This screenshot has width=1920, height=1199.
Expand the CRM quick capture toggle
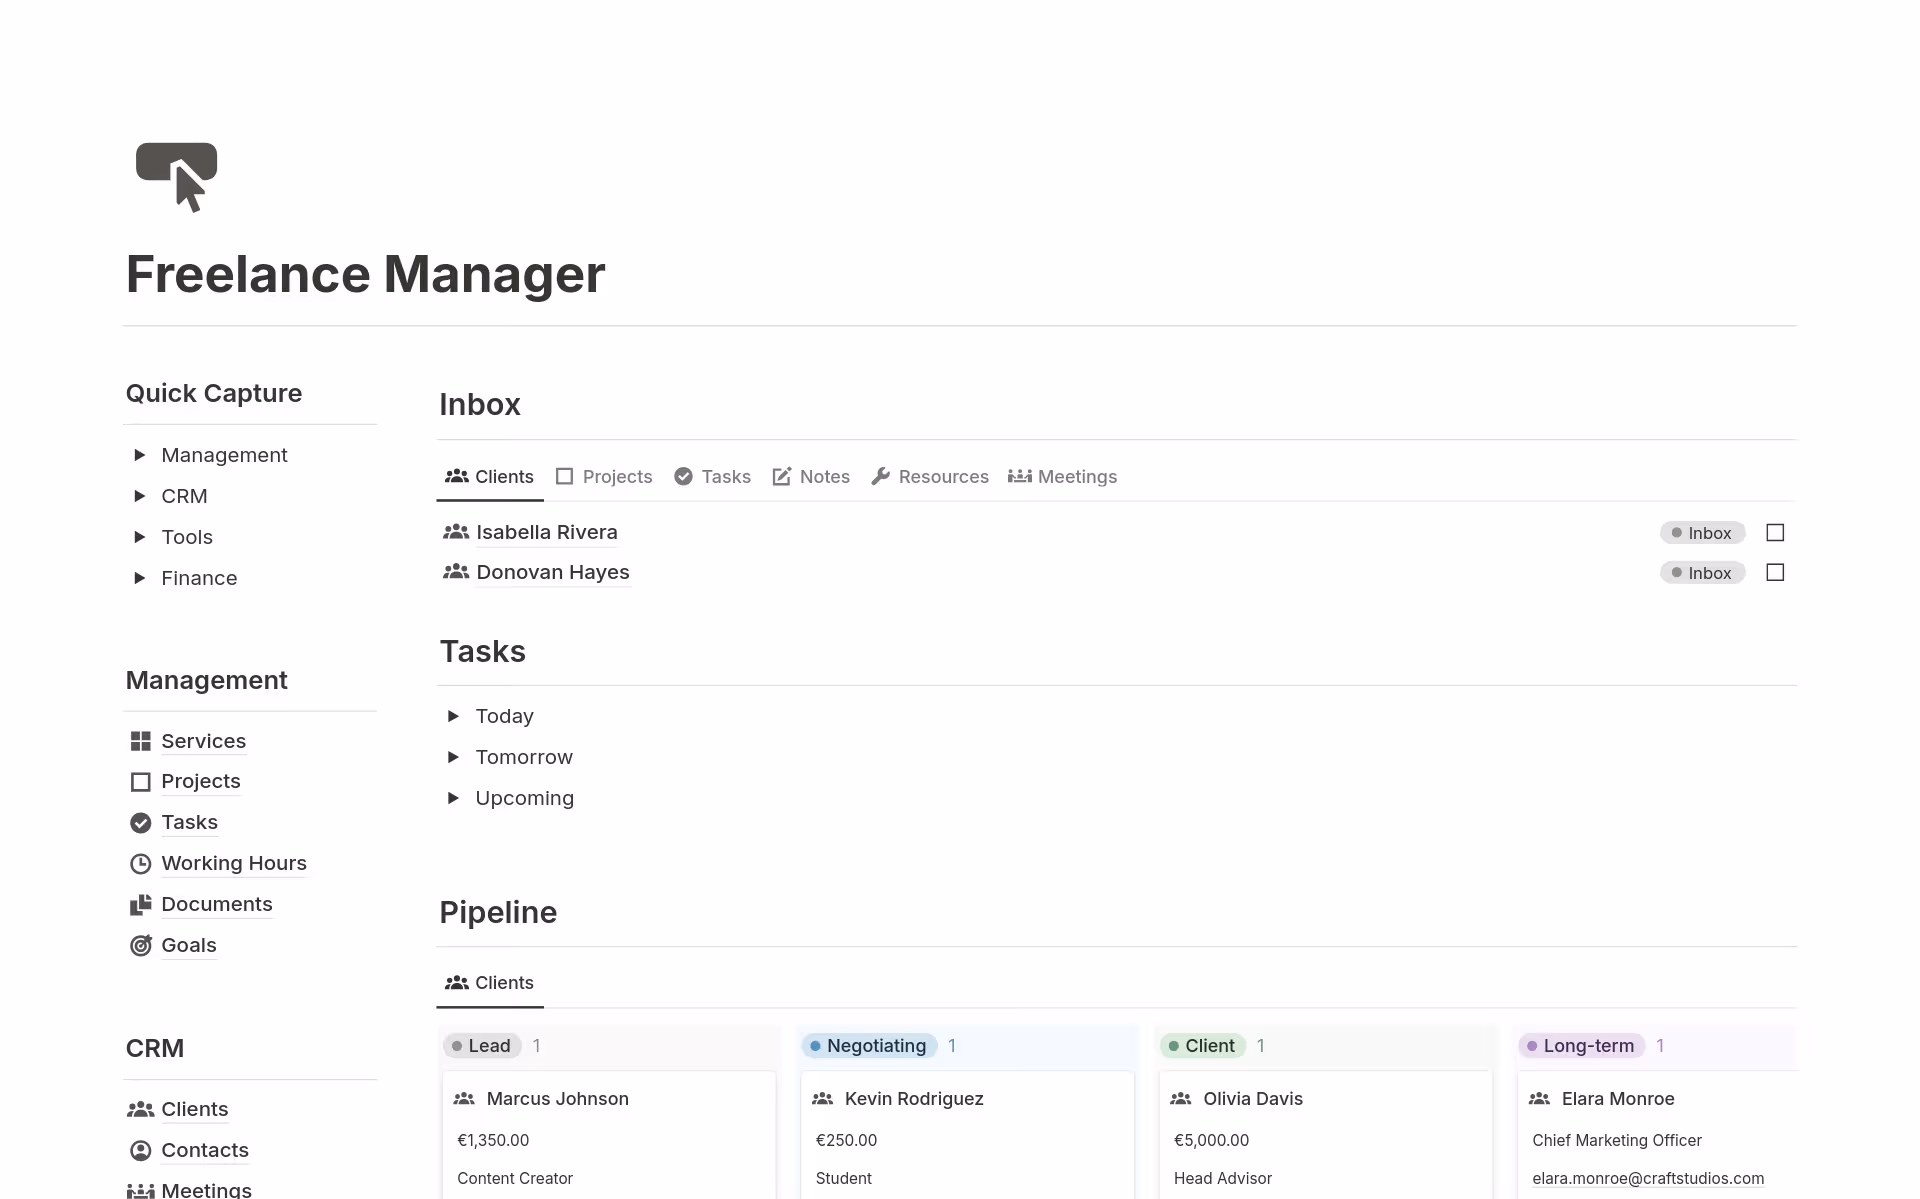tap(139, 496)
